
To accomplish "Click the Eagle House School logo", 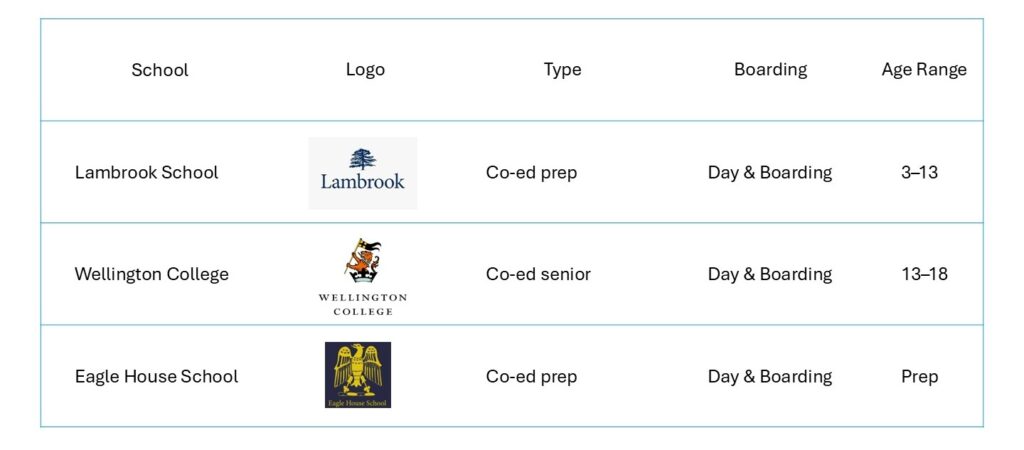I will tap(358, 375).
